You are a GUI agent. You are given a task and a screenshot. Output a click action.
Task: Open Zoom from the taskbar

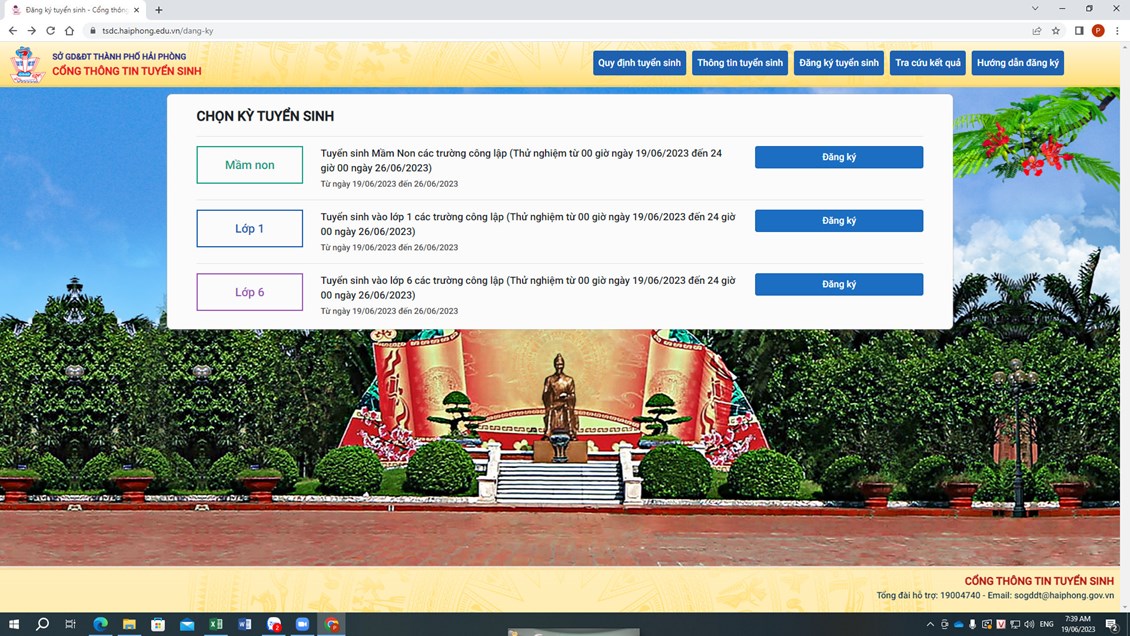302,624
